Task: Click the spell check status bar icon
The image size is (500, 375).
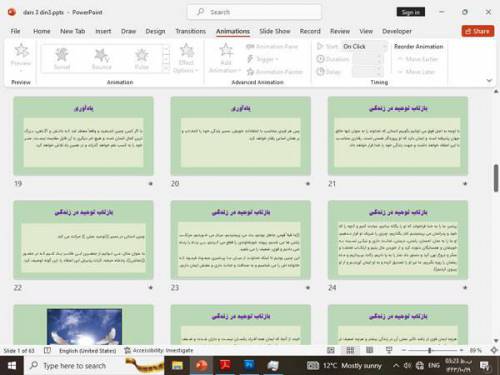Action: pos(47,350)
